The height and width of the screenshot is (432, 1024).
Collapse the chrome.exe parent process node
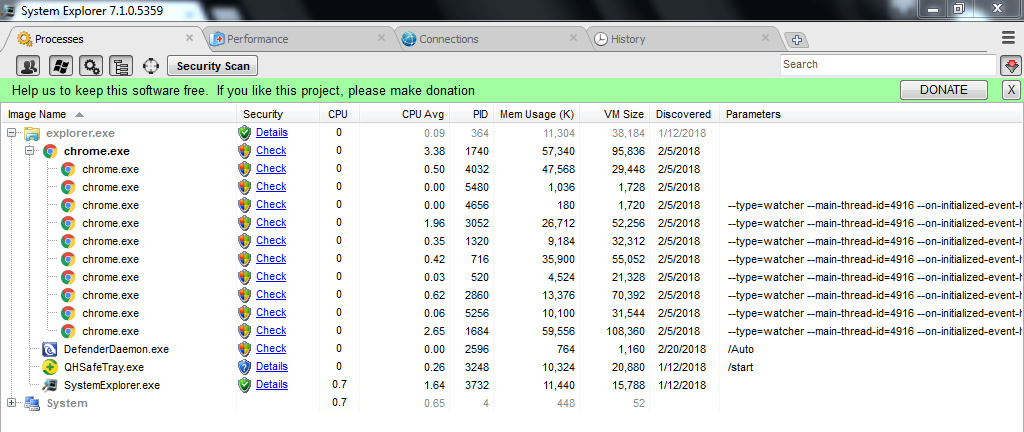(29, 151)
